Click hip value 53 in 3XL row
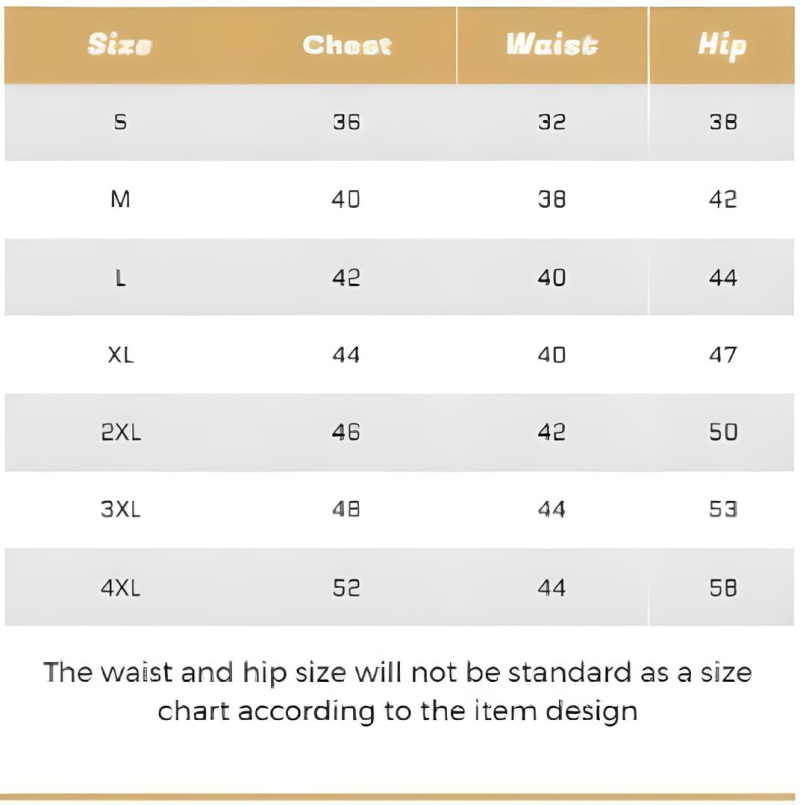 coord(722,509)
